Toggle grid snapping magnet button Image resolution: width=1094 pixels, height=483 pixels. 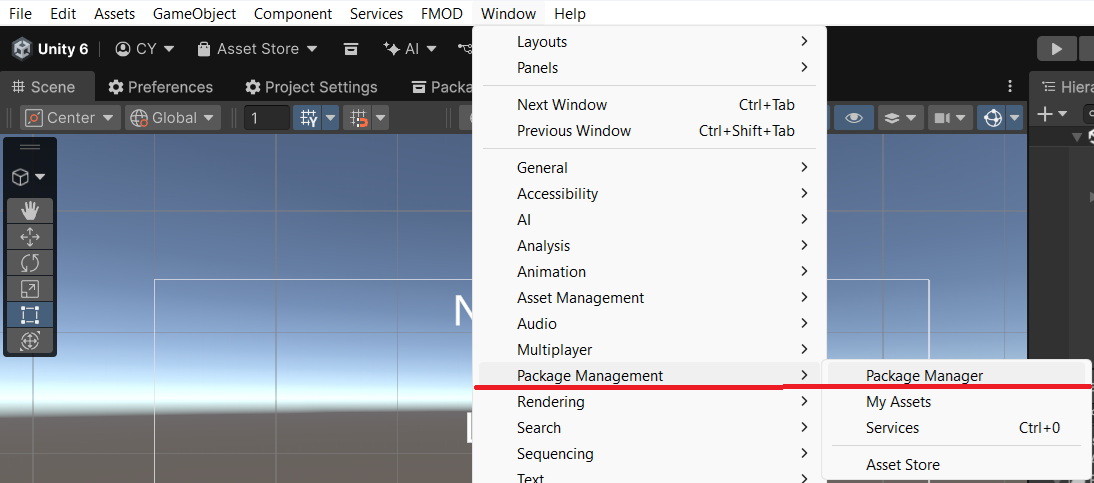(359, 118)
